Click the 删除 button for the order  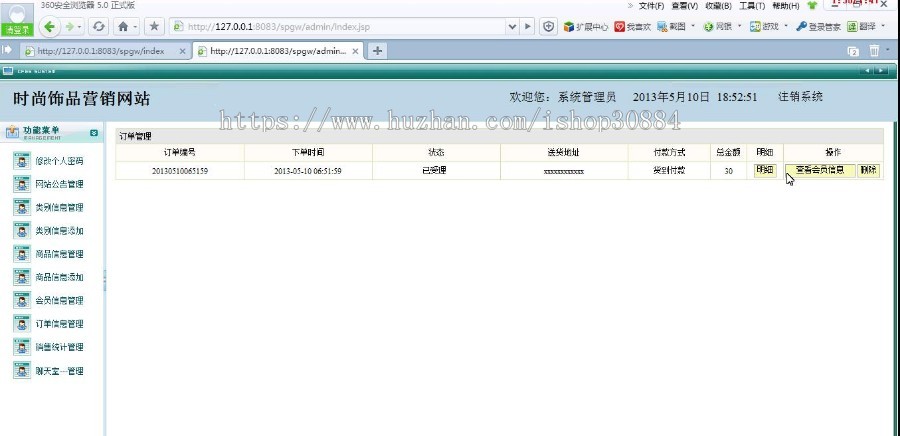tap(868, 170)
